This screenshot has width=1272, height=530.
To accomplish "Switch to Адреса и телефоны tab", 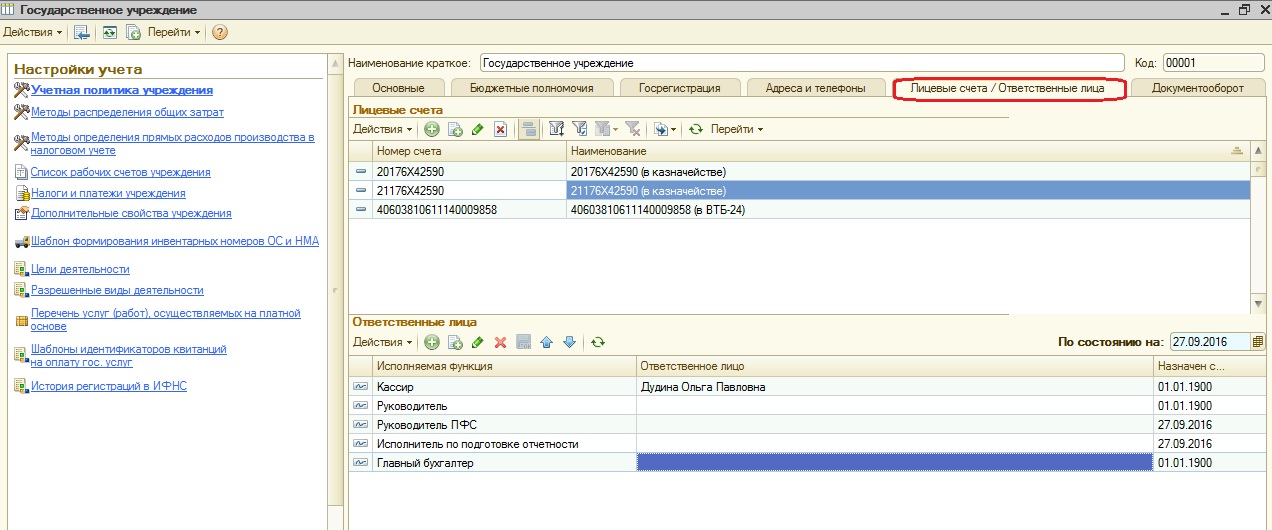I will (x=815, y=88).
